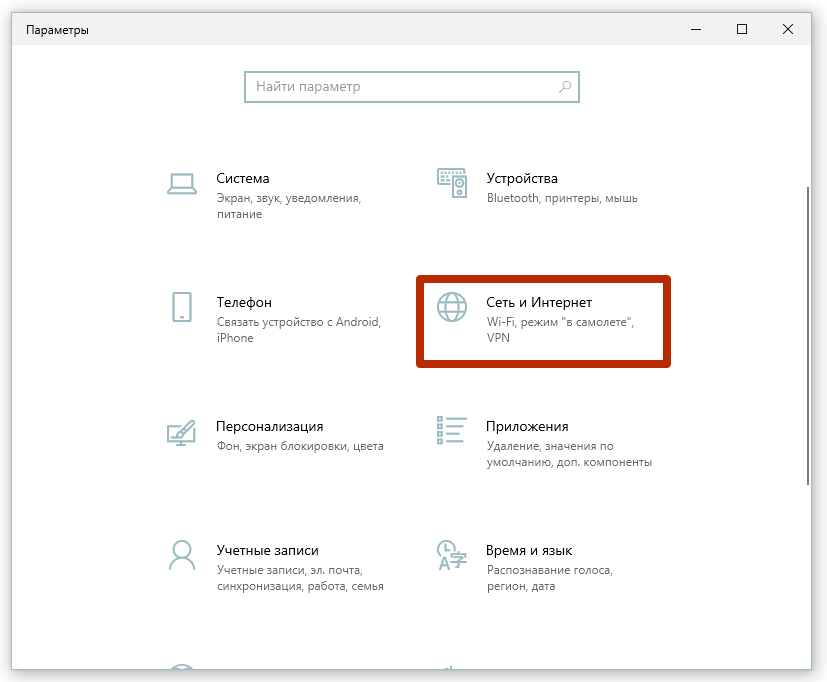Screen dimensions: 827x682
Task: Click the Телефон phone icon
Action: click(x=181, y=307)
